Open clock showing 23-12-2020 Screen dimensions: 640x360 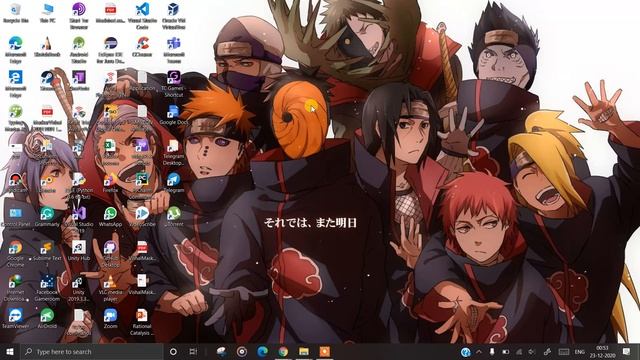[602, 351]
